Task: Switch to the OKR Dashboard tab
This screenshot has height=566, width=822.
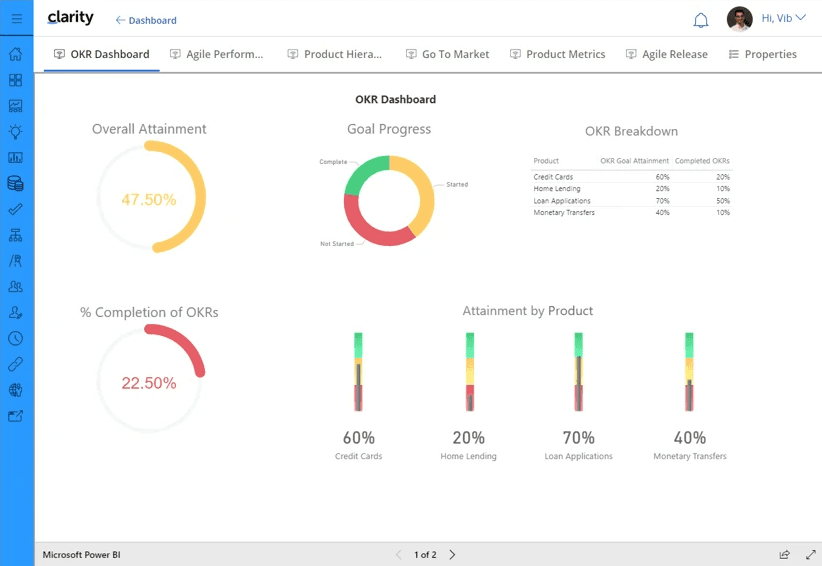Action: pos(102,55)
